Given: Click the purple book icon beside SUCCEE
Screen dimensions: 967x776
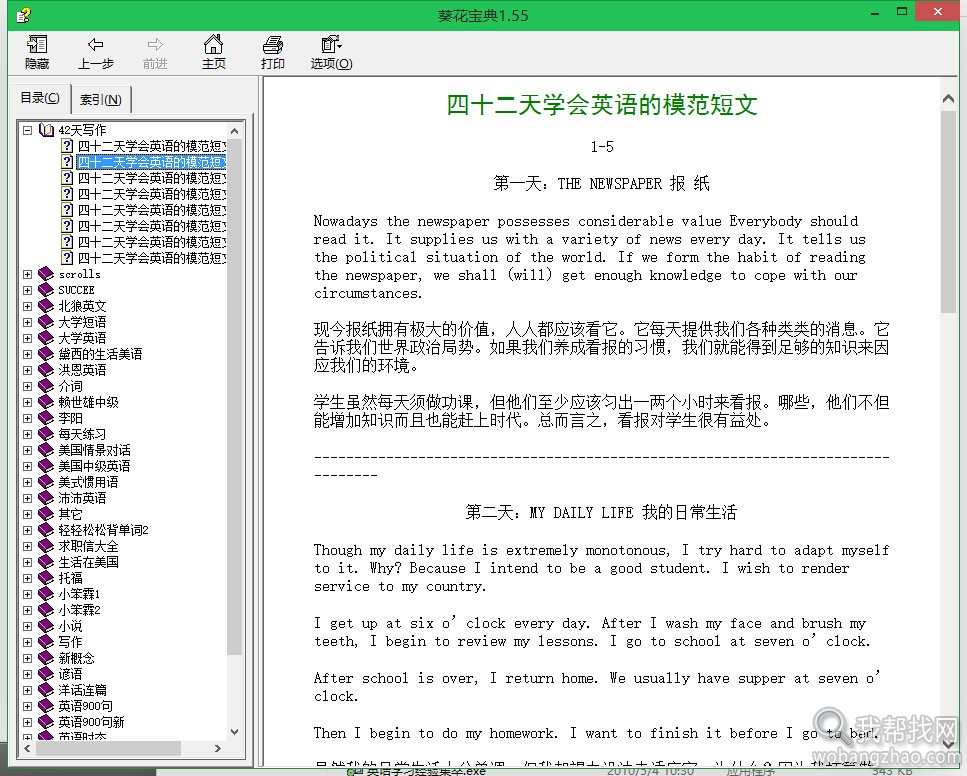Looking at the screenshot, I should click(46, 290).
